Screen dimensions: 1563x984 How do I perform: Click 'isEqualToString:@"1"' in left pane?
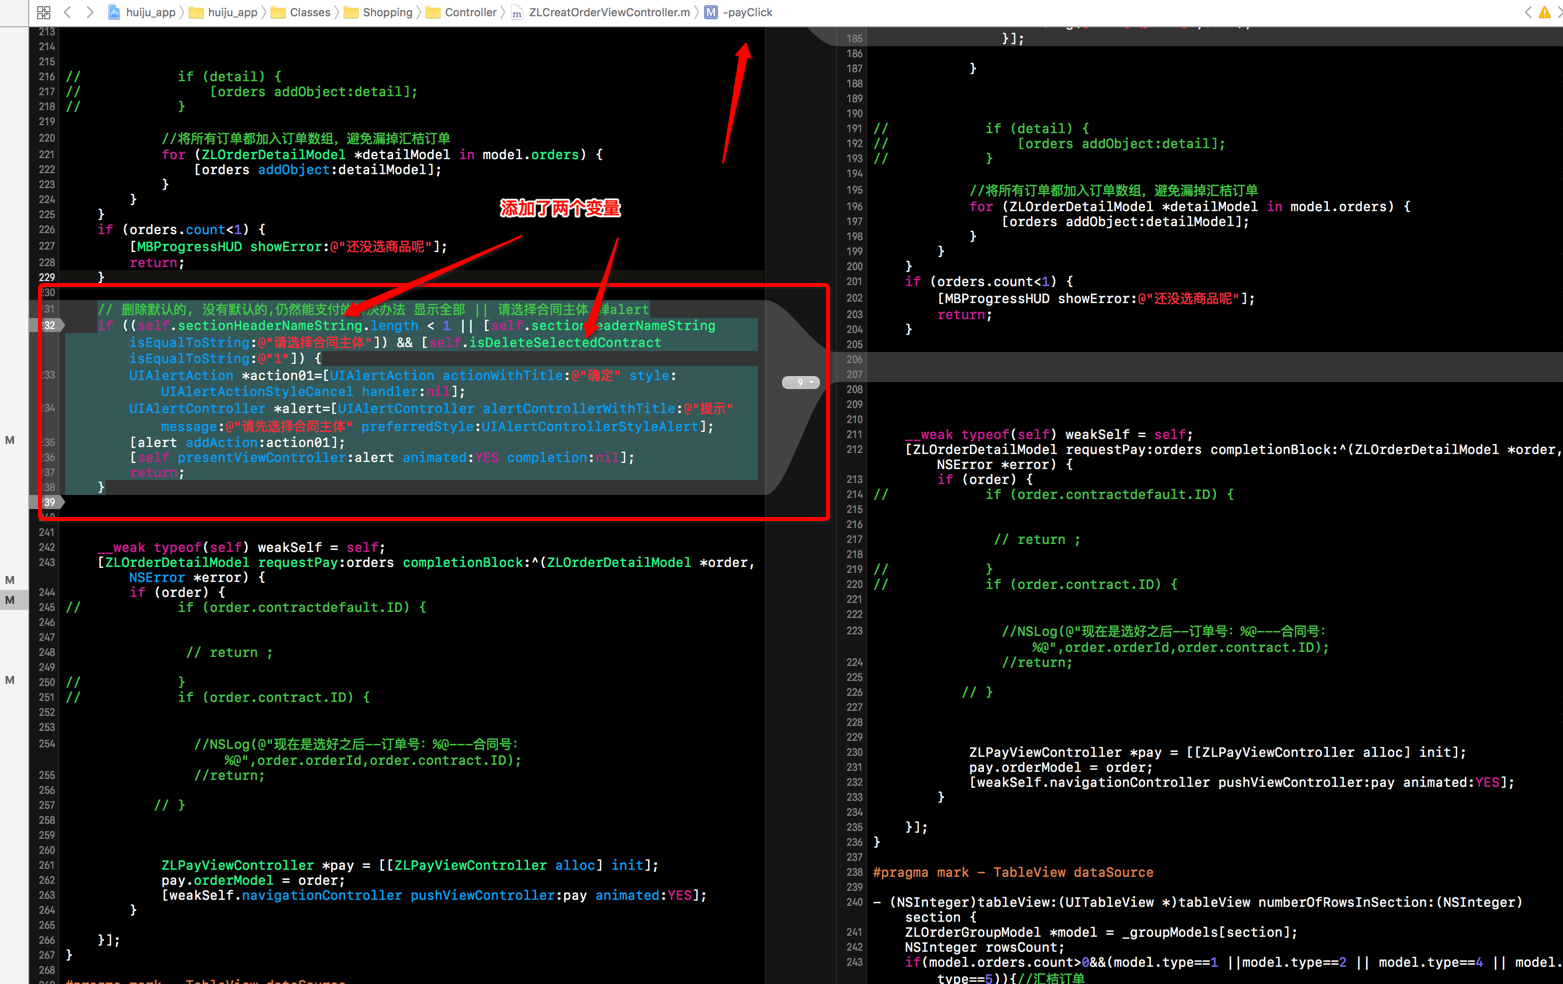coord(209,358)
